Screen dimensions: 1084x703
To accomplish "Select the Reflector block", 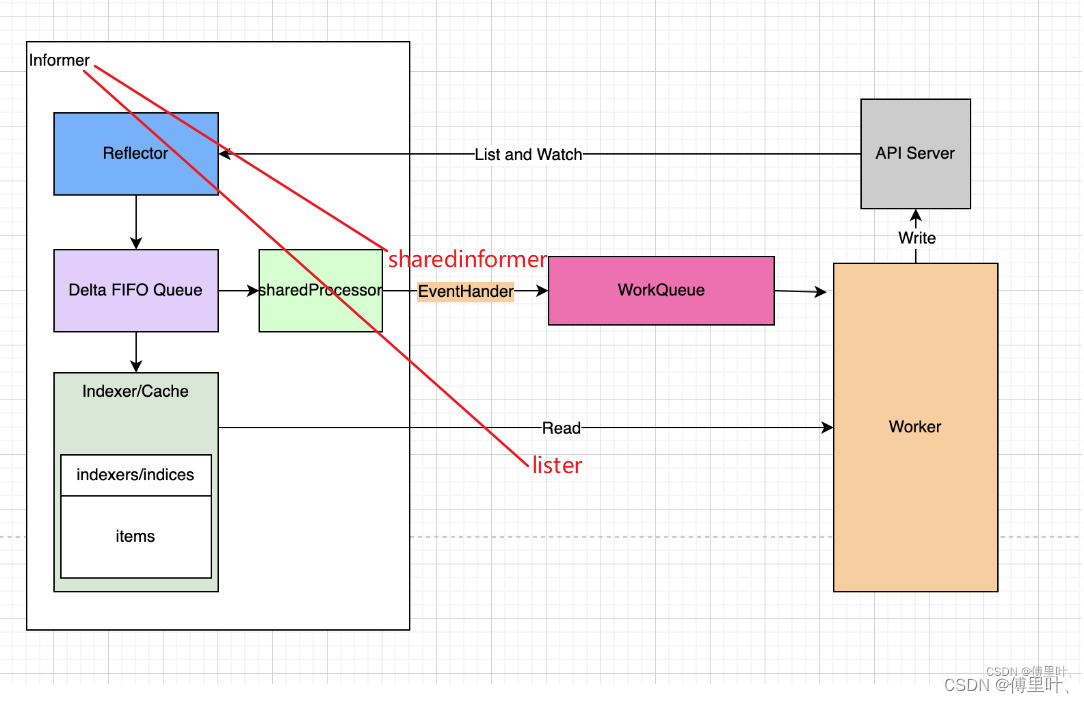I will [135, 153].
